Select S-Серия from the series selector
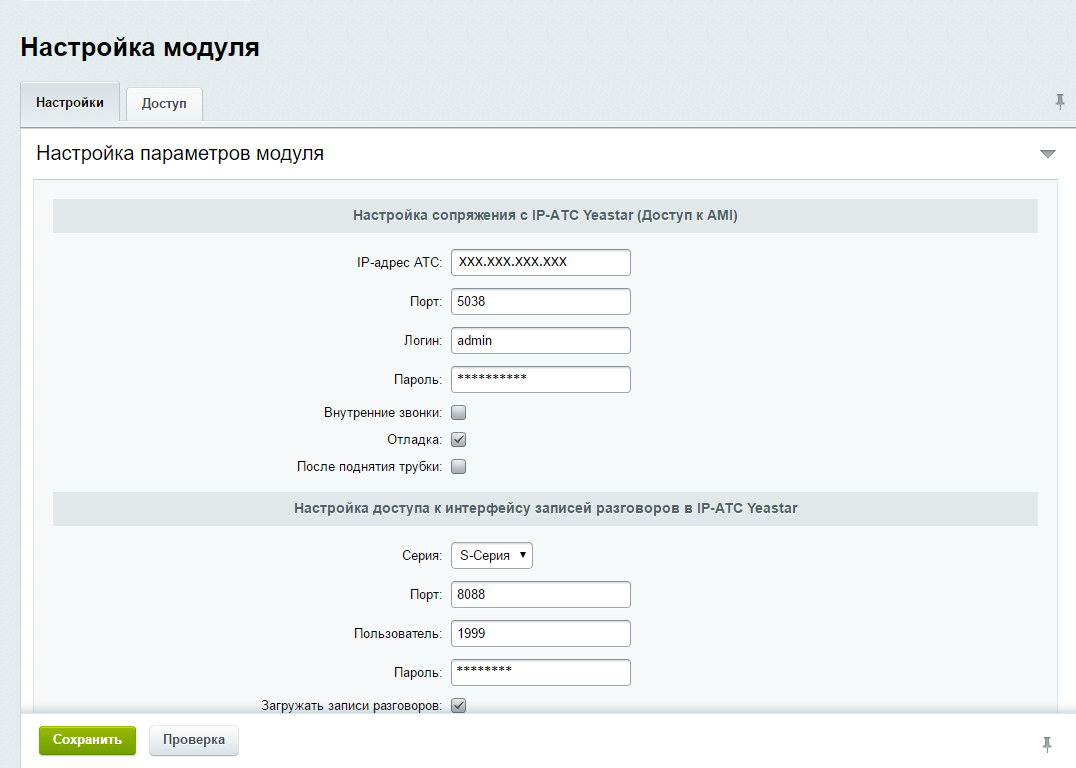1076x768 pixels. coord(491,555)
